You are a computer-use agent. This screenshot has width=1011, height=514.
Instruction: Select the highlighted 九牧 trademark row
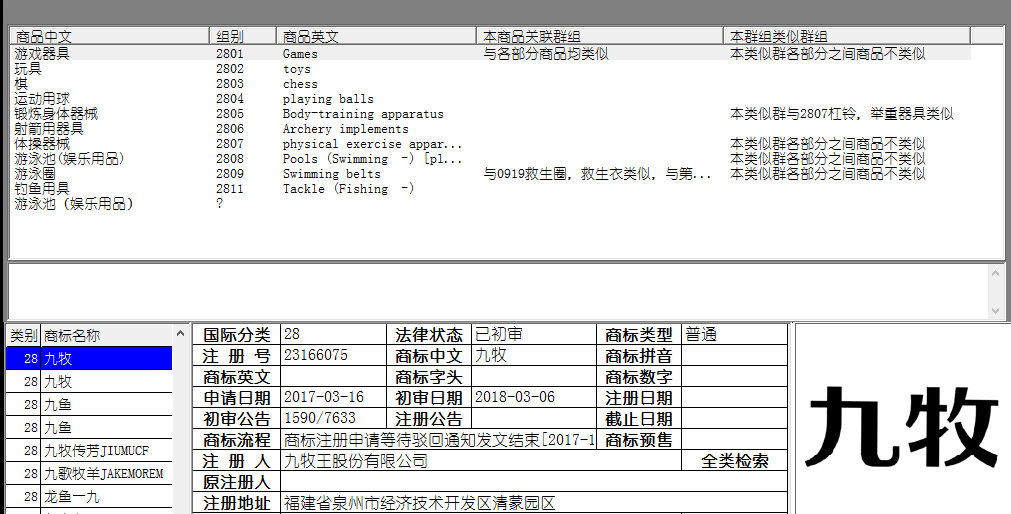click(89, 359)
